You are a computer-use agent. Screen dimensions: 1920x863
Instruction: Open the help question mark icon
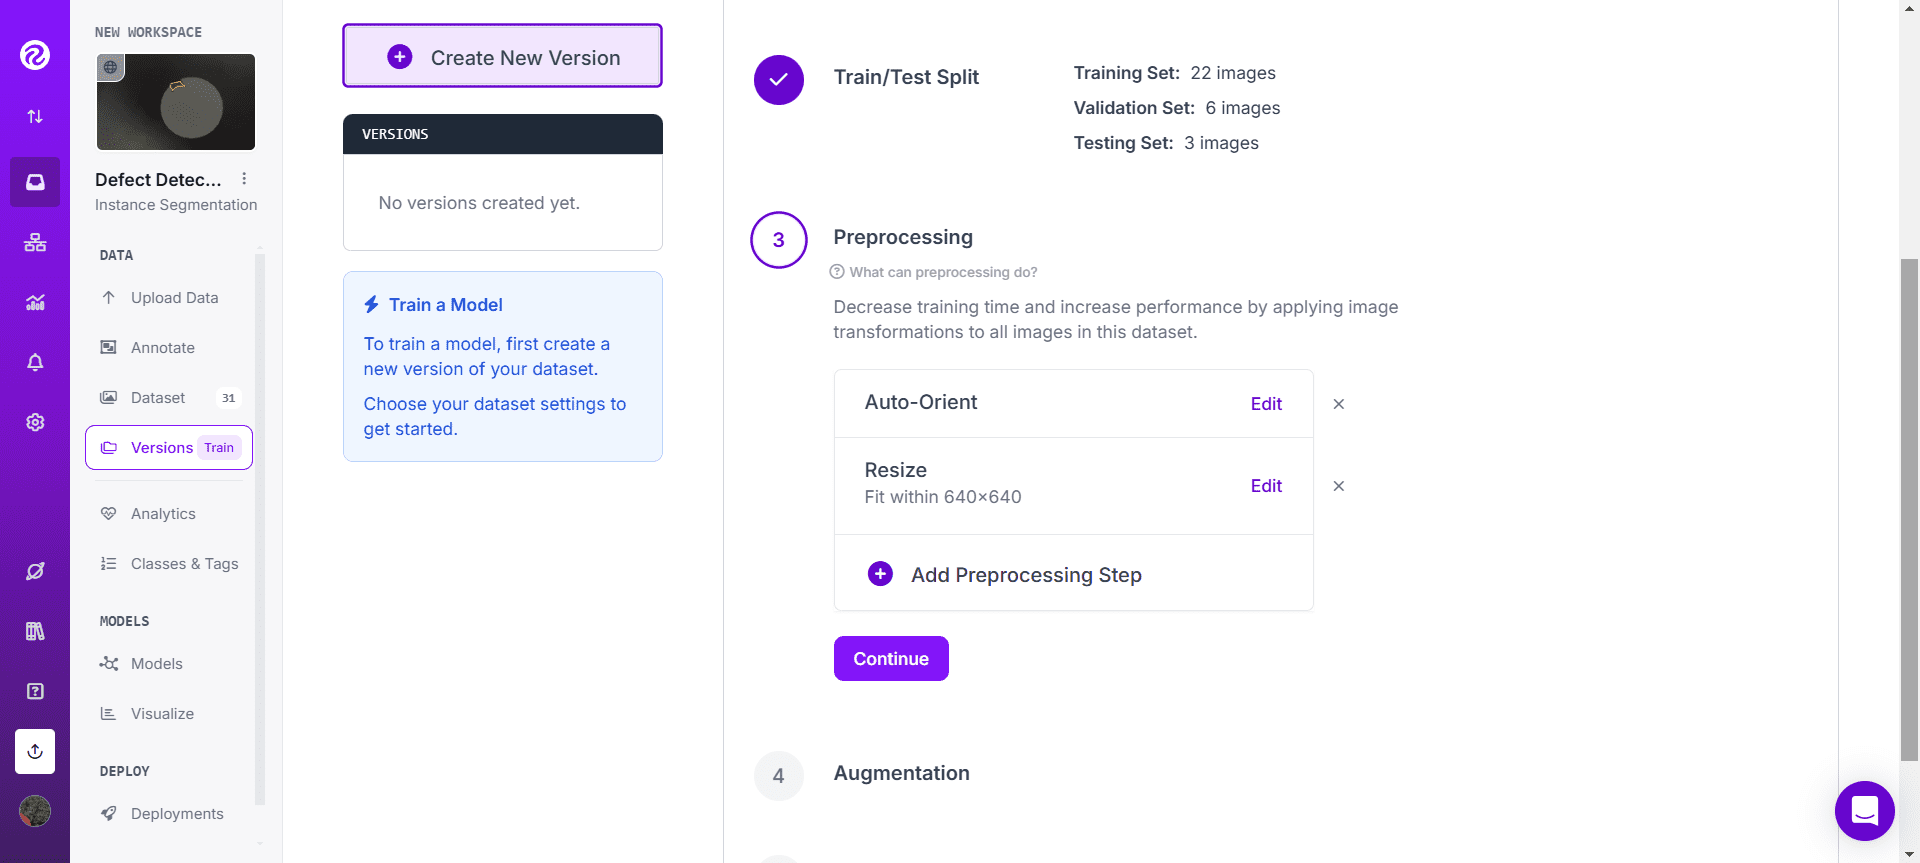click(x=35, y=691)
